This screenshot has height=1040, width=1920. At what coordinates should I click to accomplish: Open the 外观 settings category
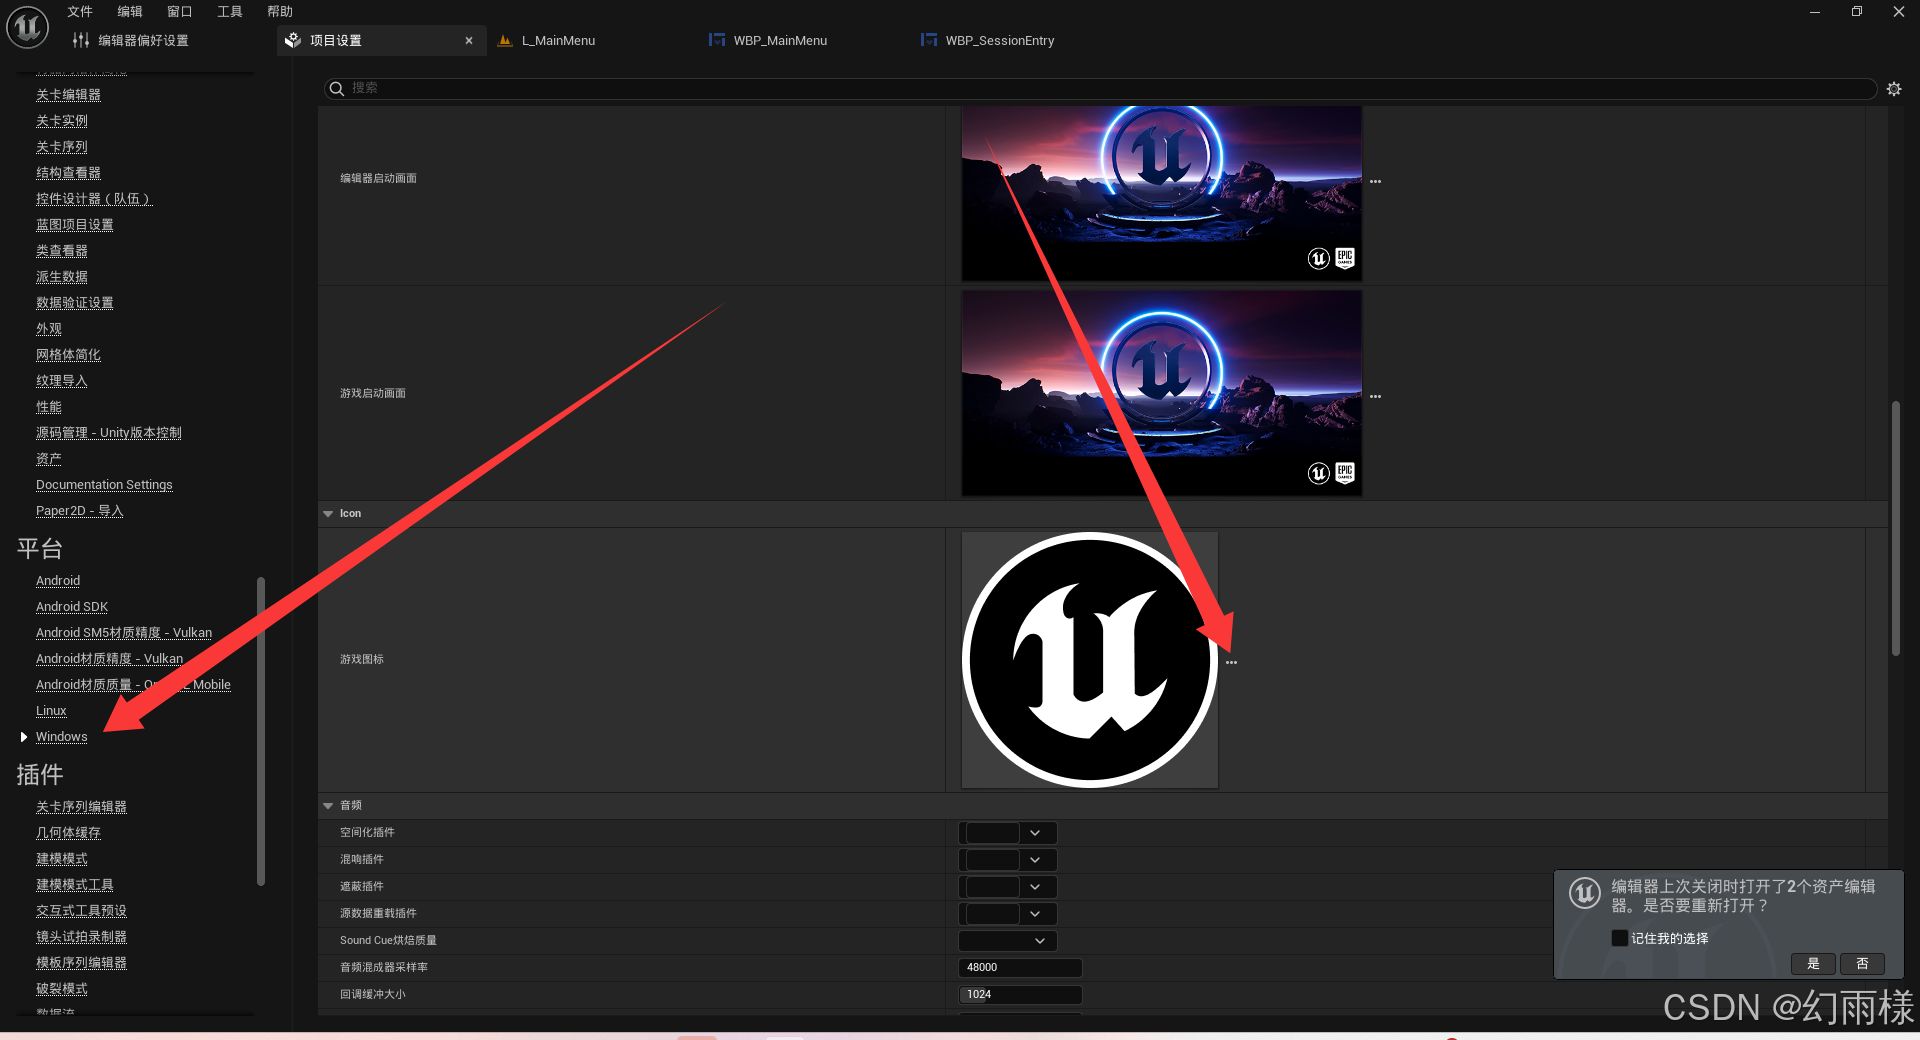(x=49, y=329)
